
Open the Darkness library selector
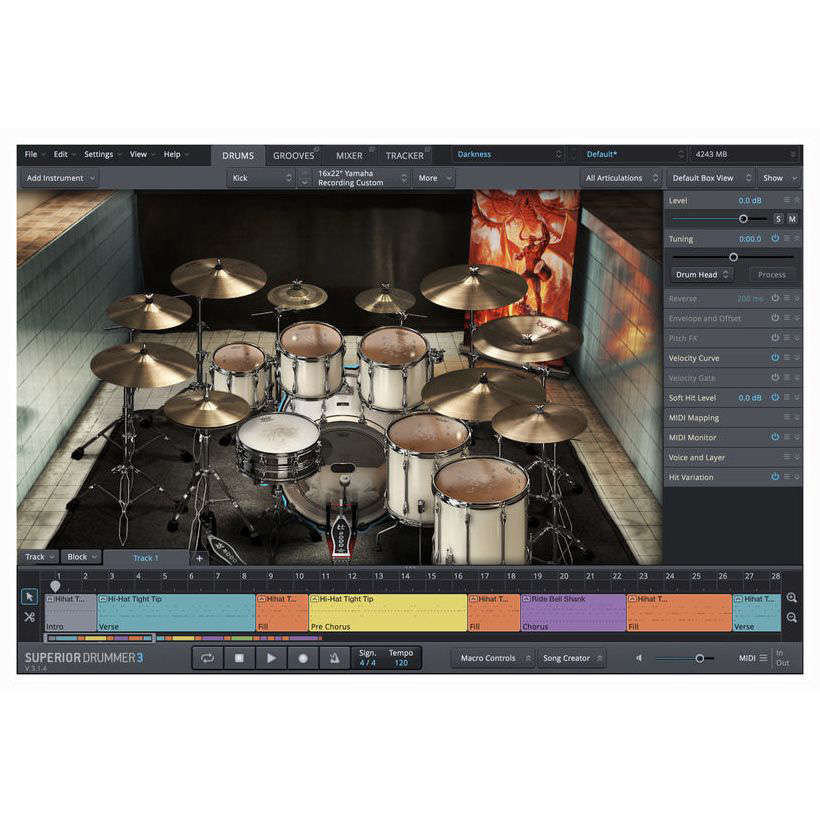[x=508, y=154]
